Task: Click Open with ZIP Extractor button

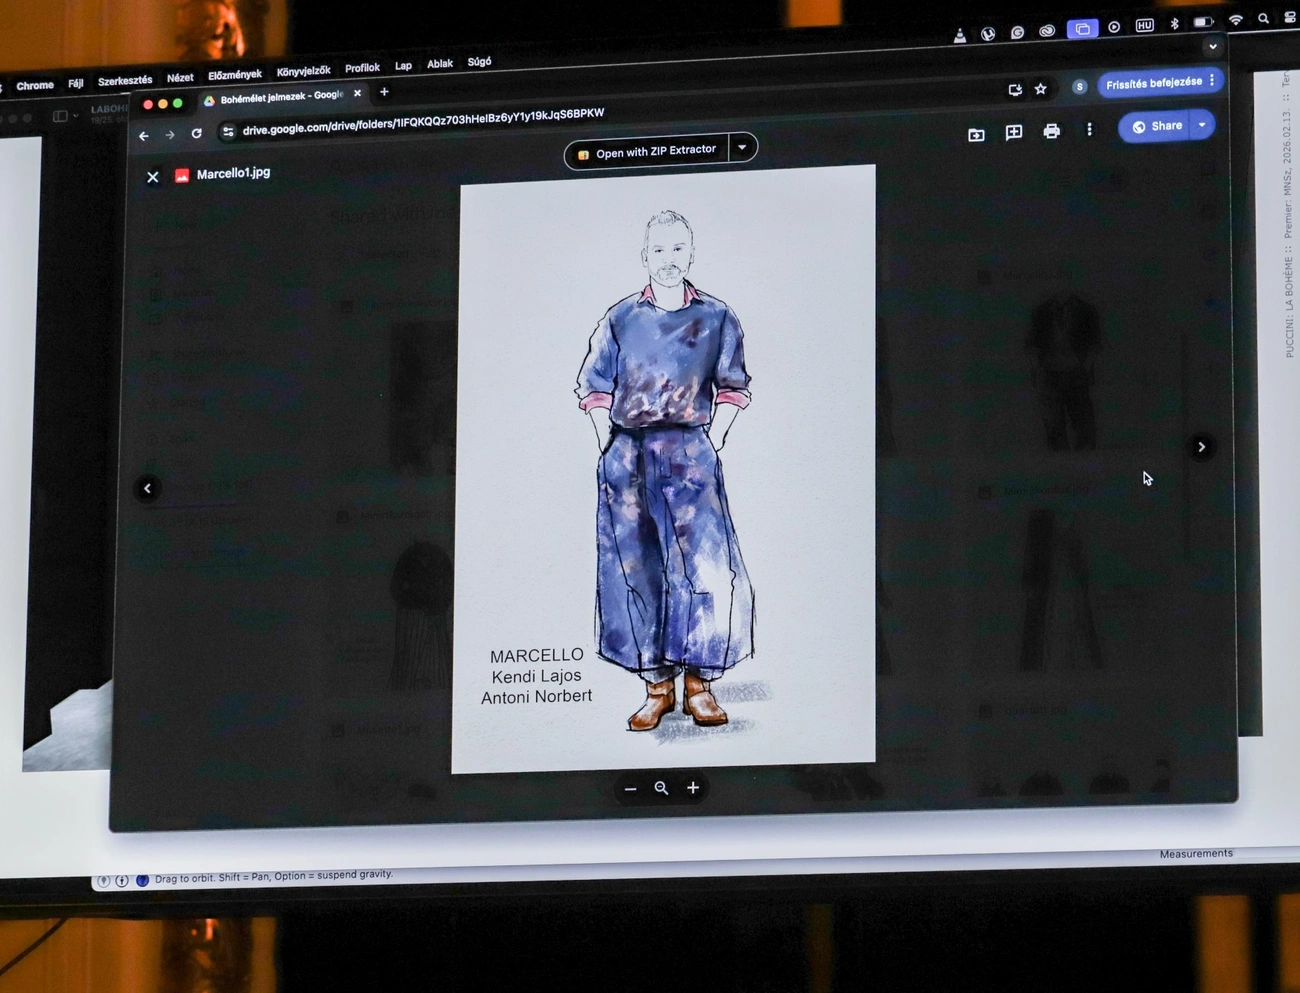Action: click(647, 152)
